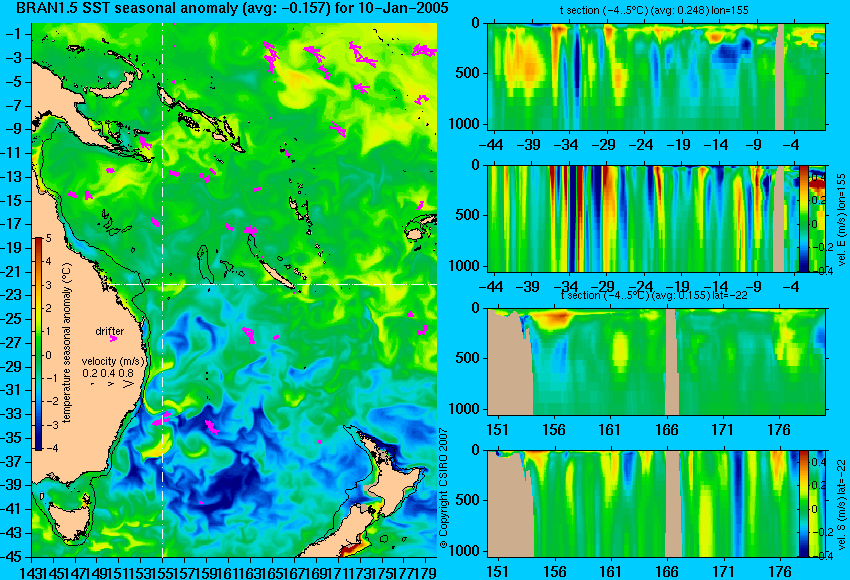Click the 'vel. S (m/s) lat=-22' label
Screen dimensions: 850x580
coord(841,504)
